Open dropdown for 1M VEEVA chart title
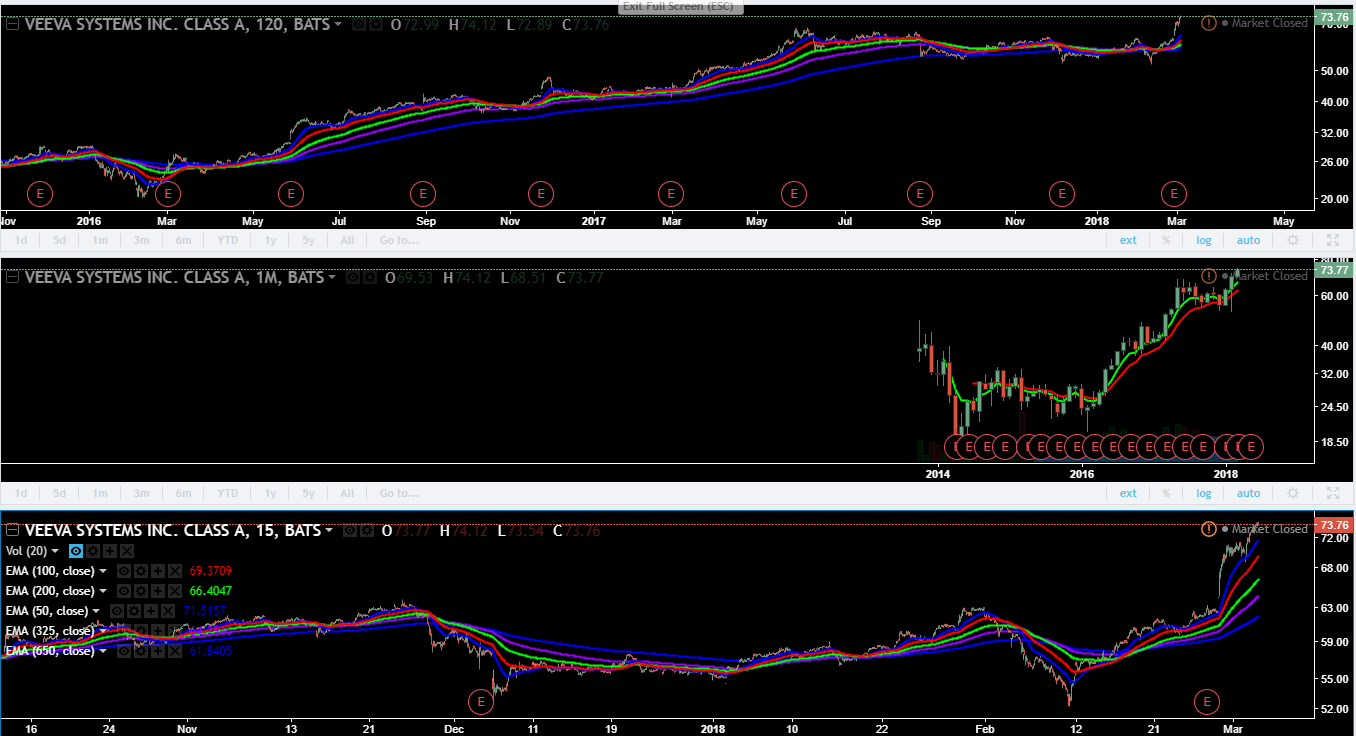The width and height of the screenshot is (1356, 736). (331, 277)
